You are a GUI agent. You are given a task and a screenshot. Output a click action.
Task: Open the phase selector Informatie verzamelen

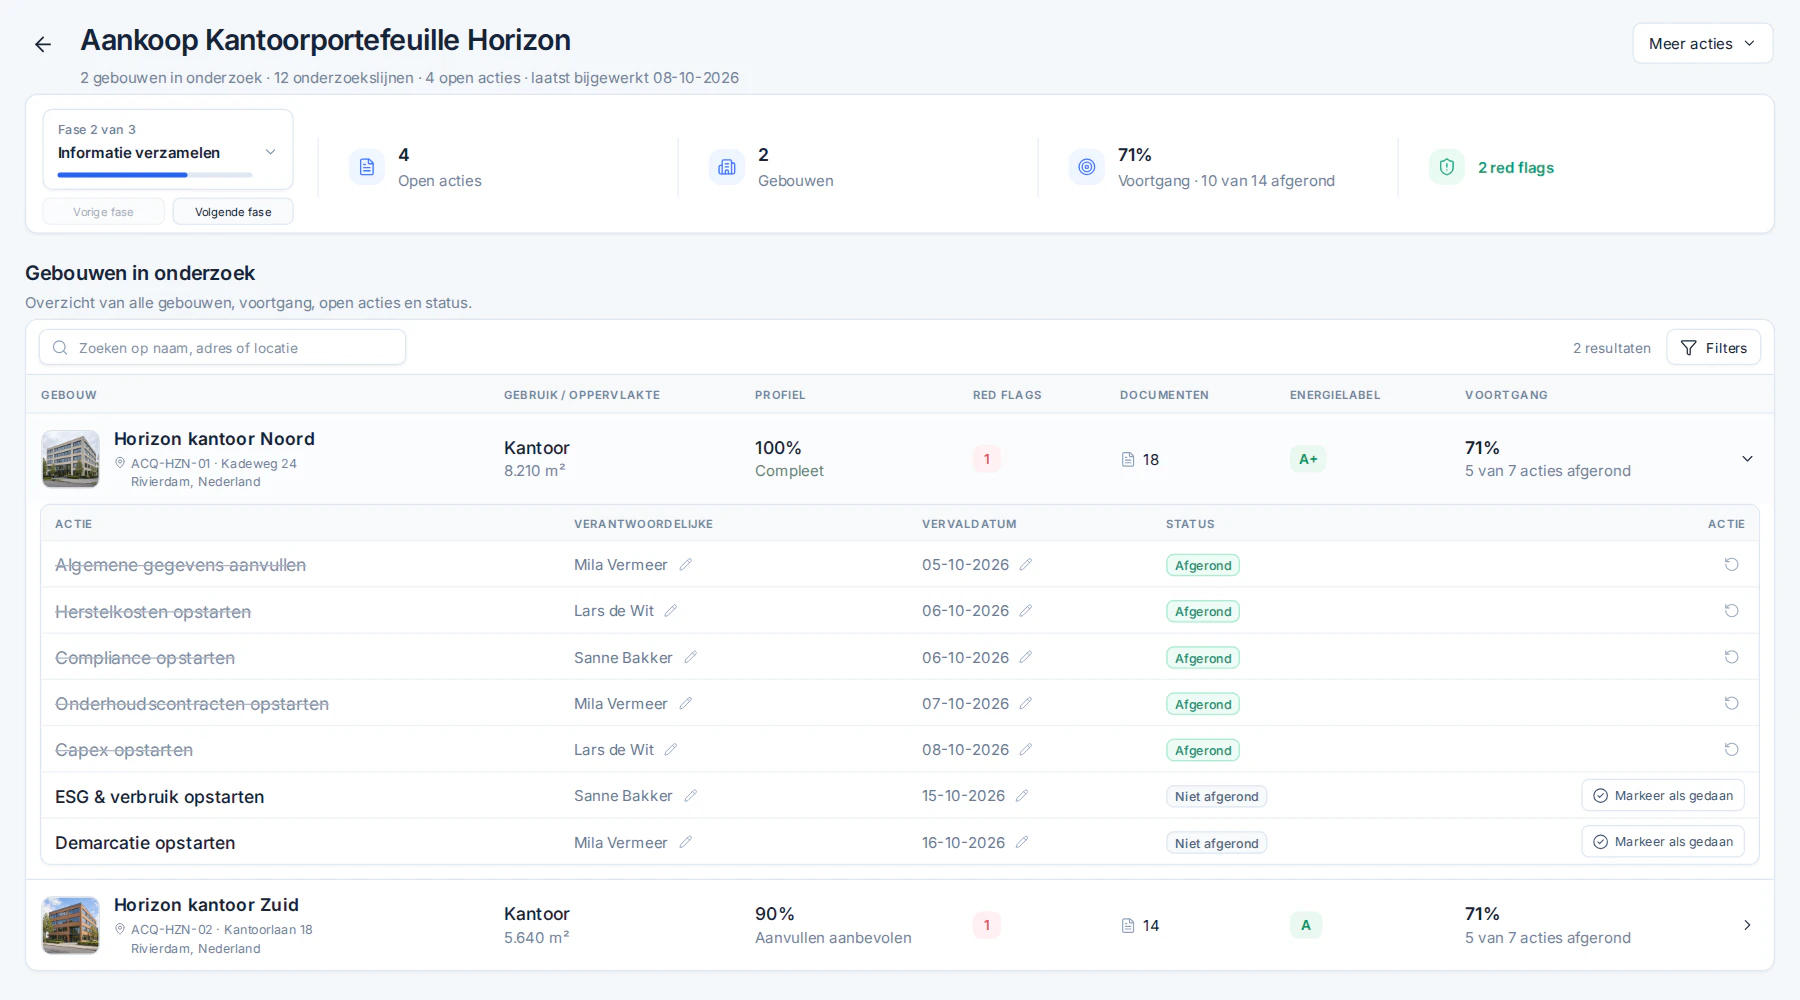coord(167,150)
